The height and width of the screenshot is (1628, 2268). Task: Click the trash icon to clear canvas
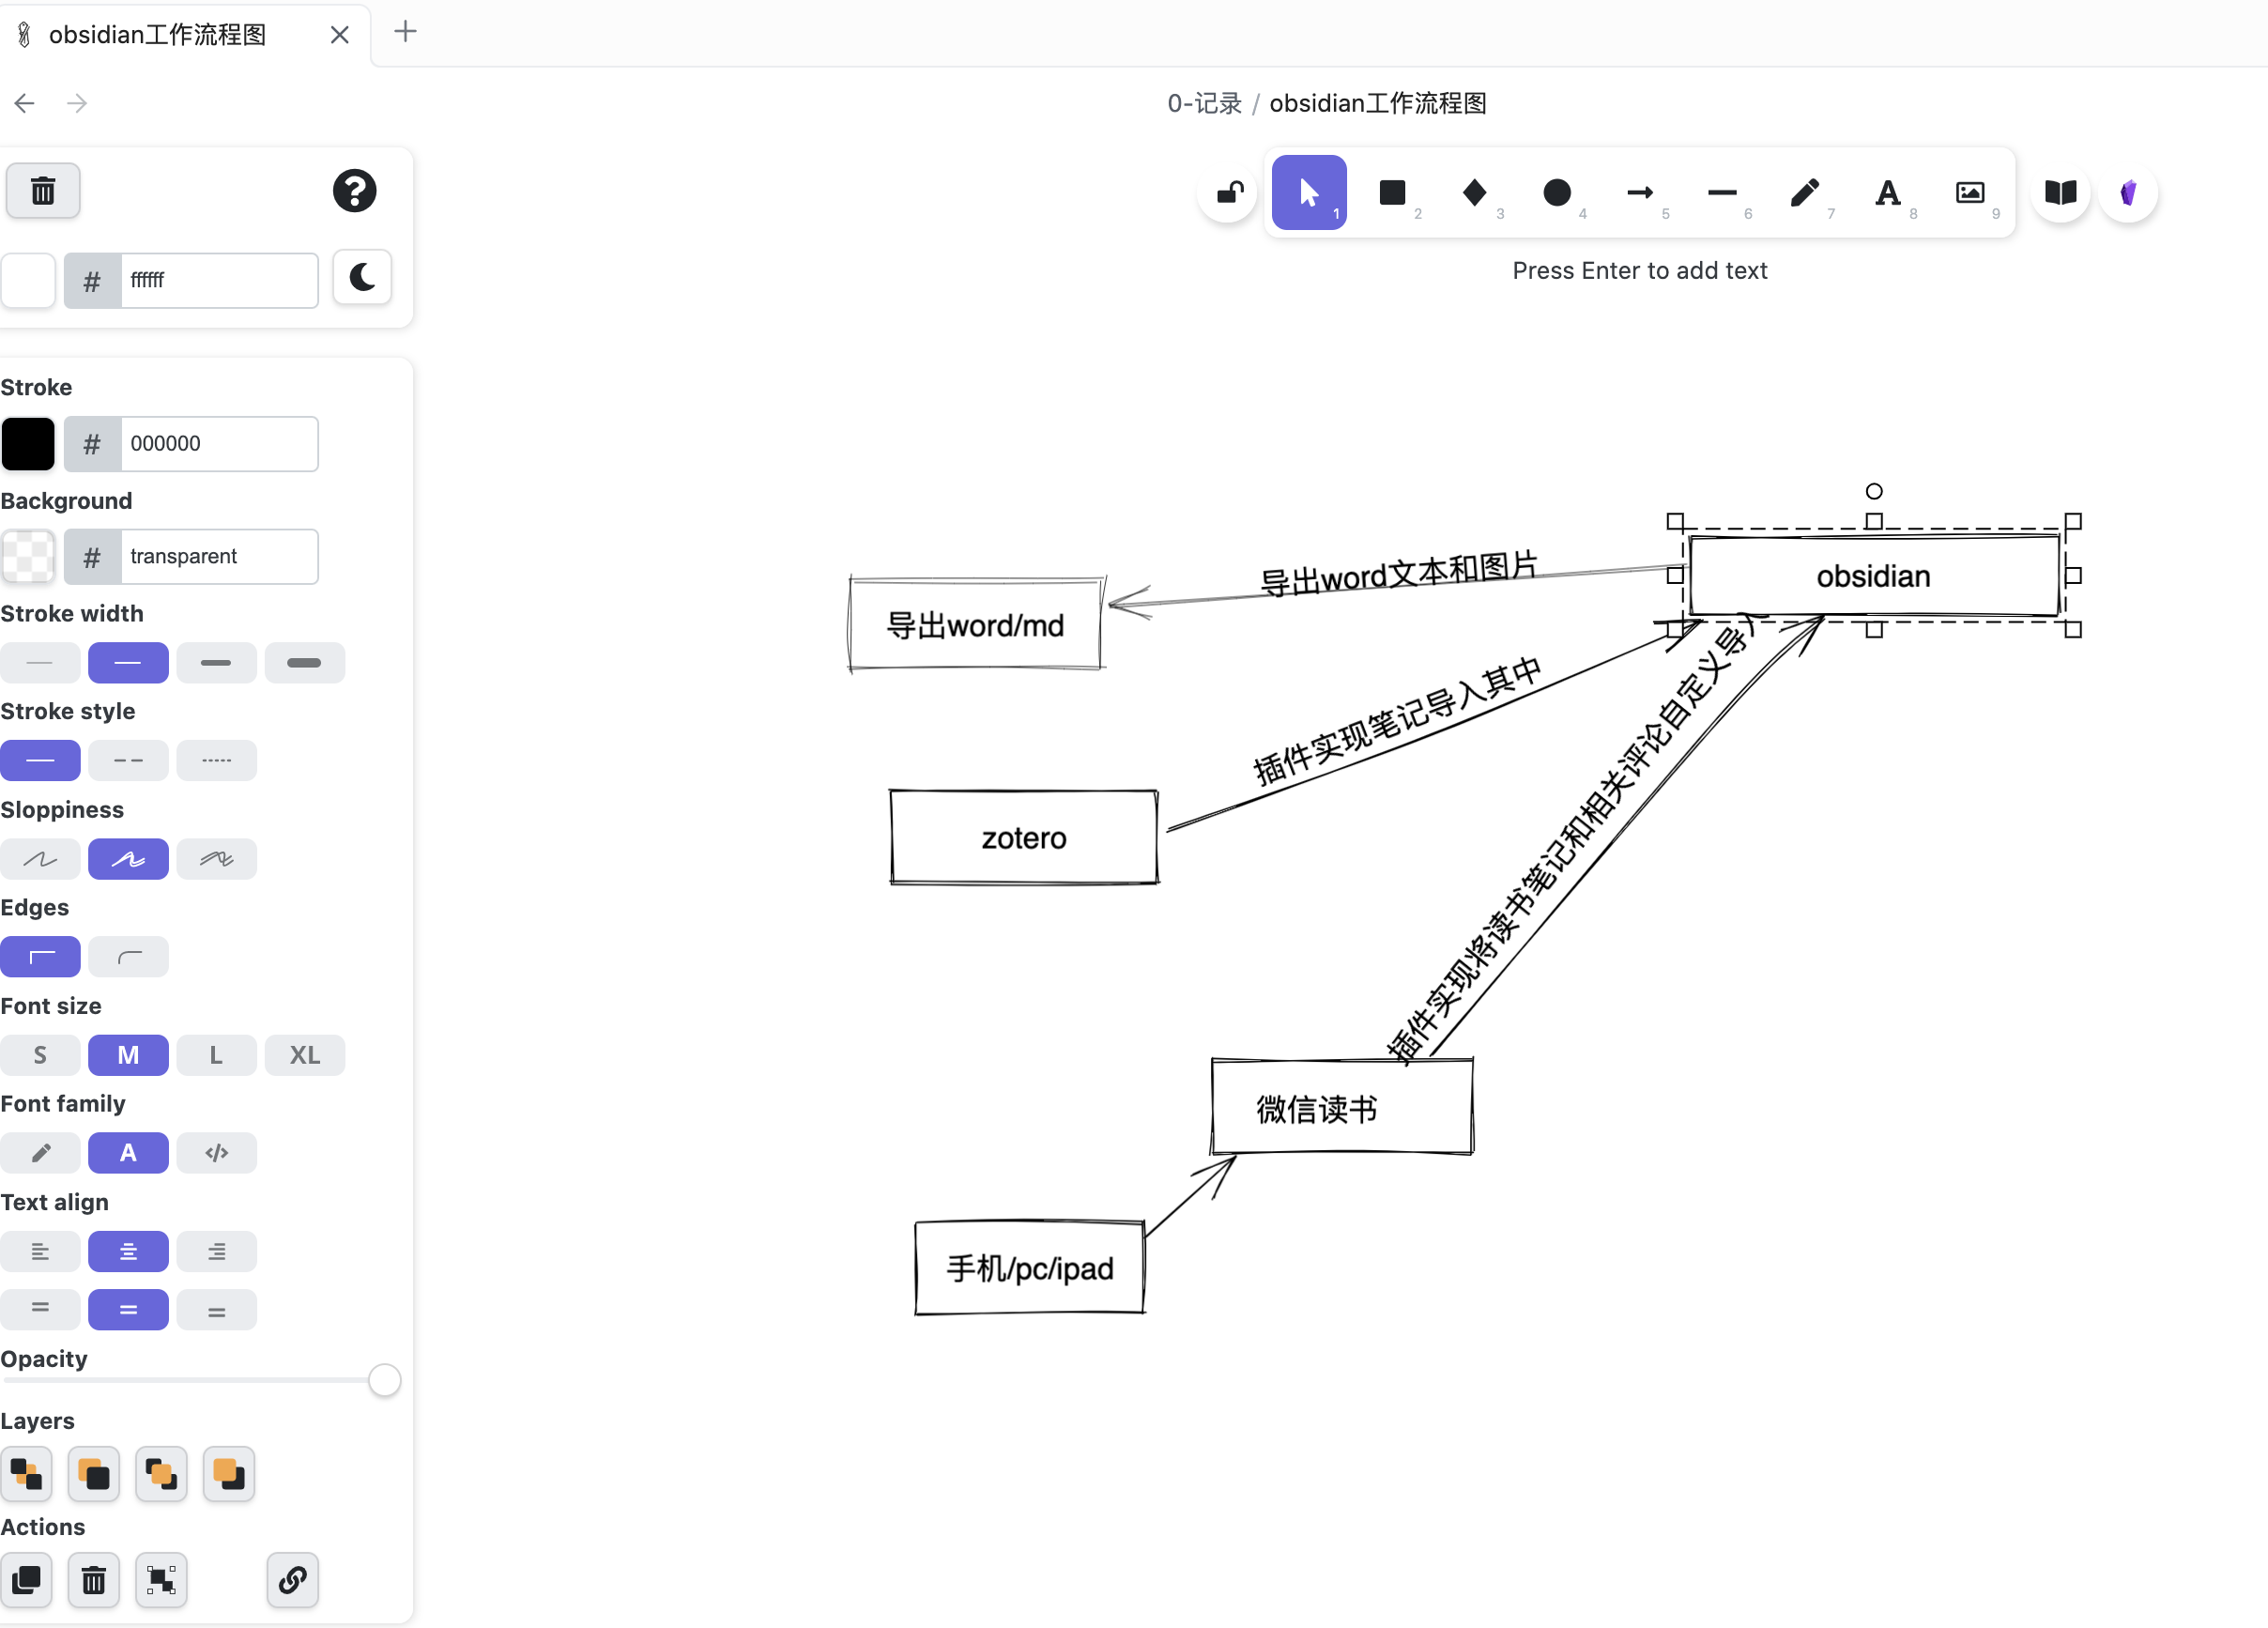42,190
